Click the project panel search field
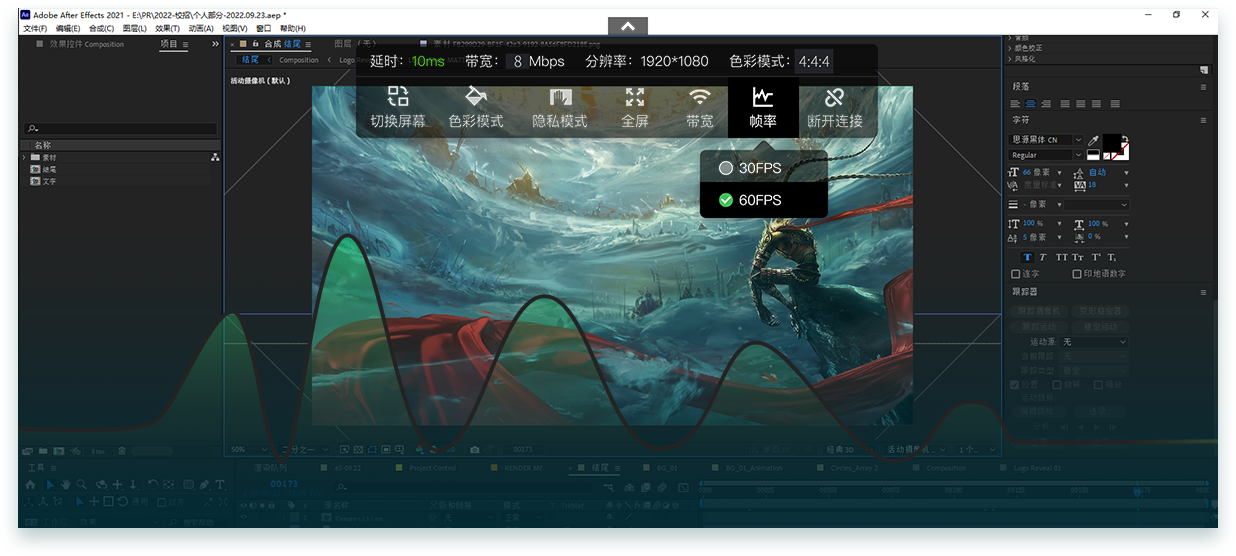1236x556 pixels. click(121, 128)
